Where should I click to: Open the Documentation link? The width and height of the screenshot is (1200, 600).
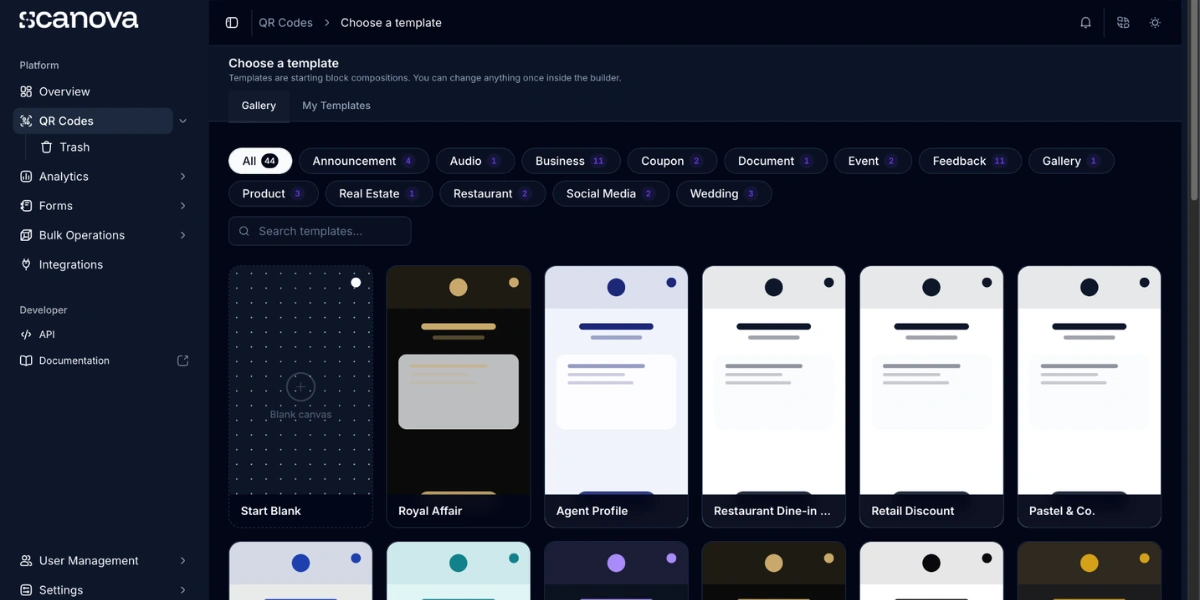click(74, 361)
